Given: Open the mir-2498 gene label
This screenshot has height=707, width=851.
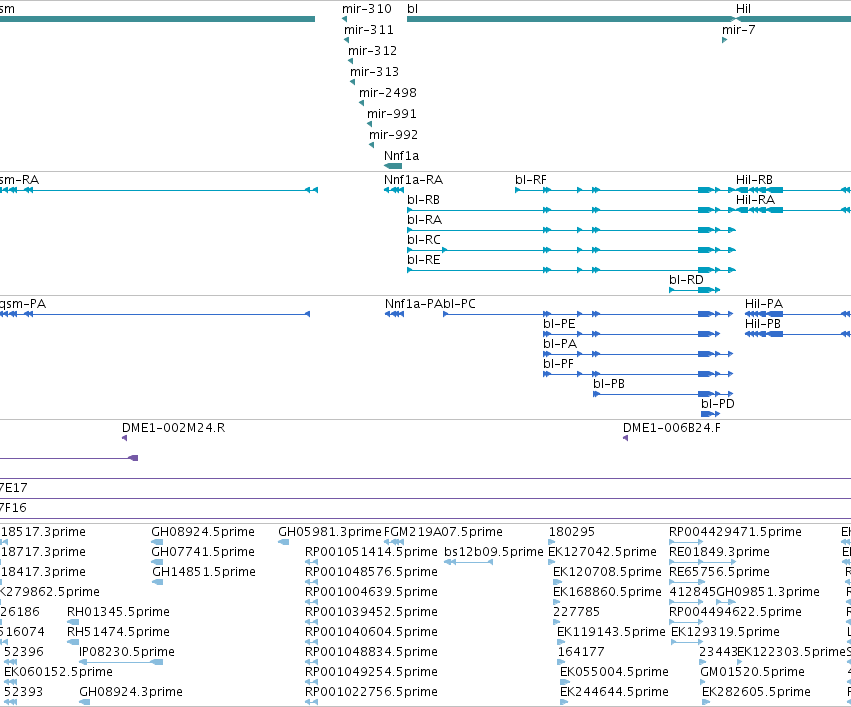Looking at the screenshot, I should point(388,93).
